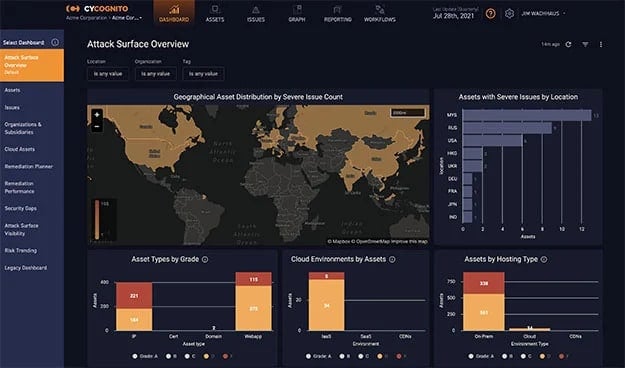Click info icon beside Cloud Environments by Assets

pyautogui.click(x=392, y=260)
